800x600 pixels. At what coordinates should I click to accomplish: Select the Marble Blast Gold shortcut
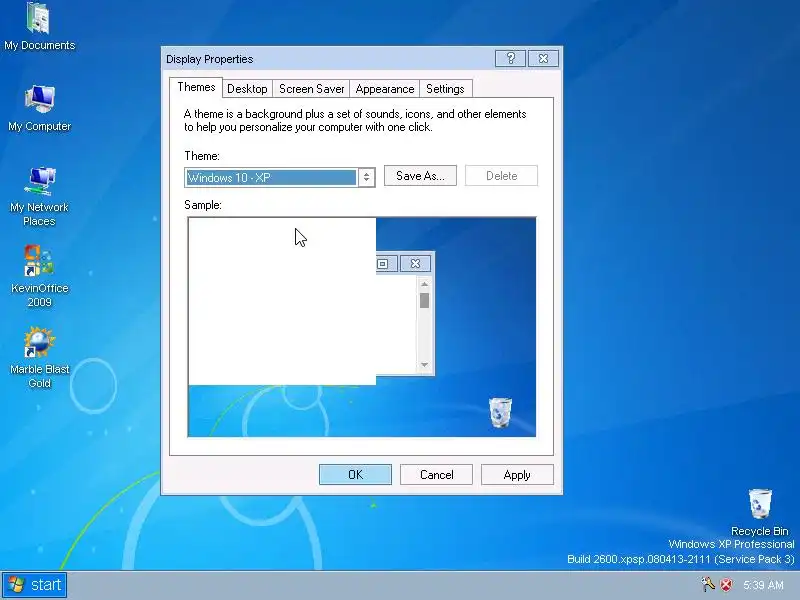39,357
